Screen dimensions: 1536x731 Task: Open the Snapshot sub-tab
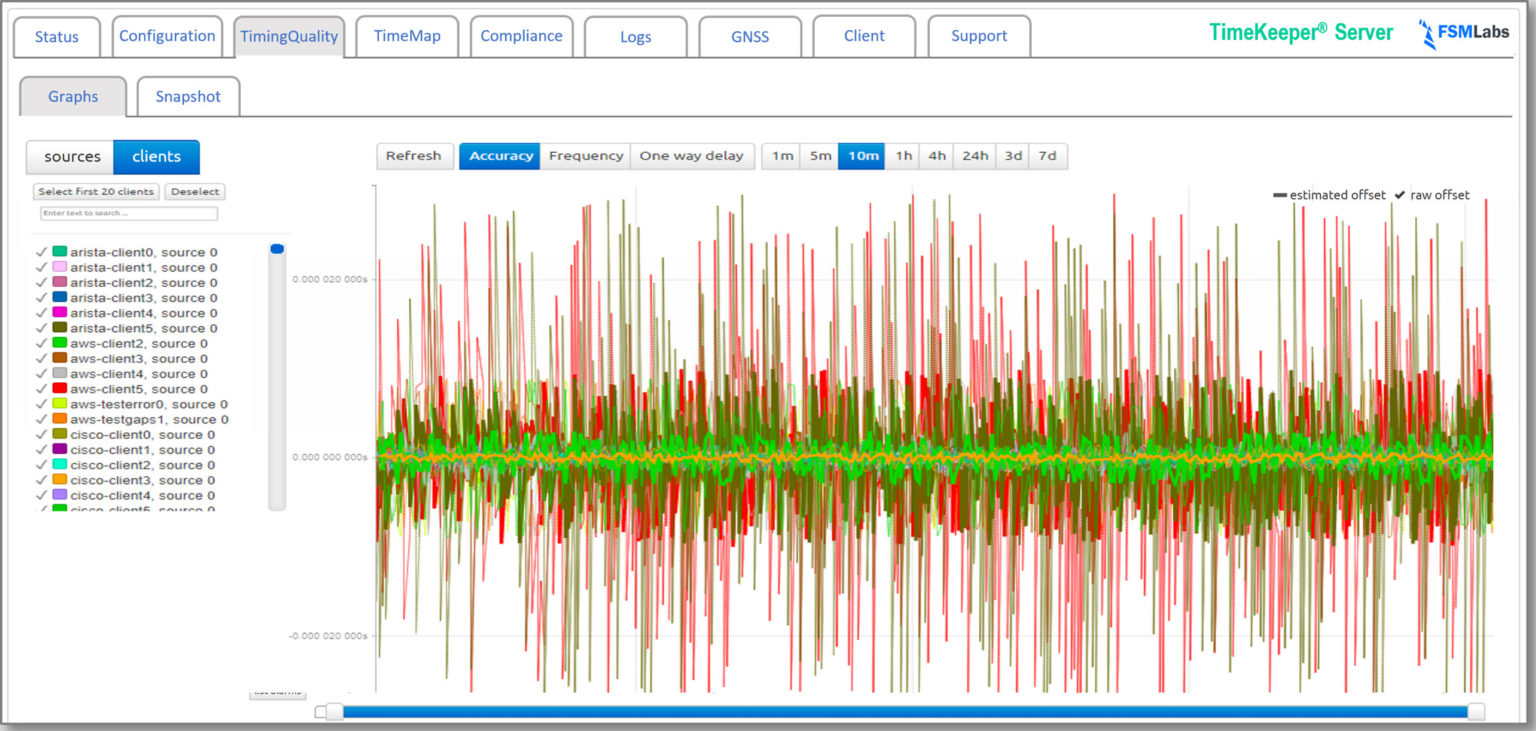pos(188,97)
